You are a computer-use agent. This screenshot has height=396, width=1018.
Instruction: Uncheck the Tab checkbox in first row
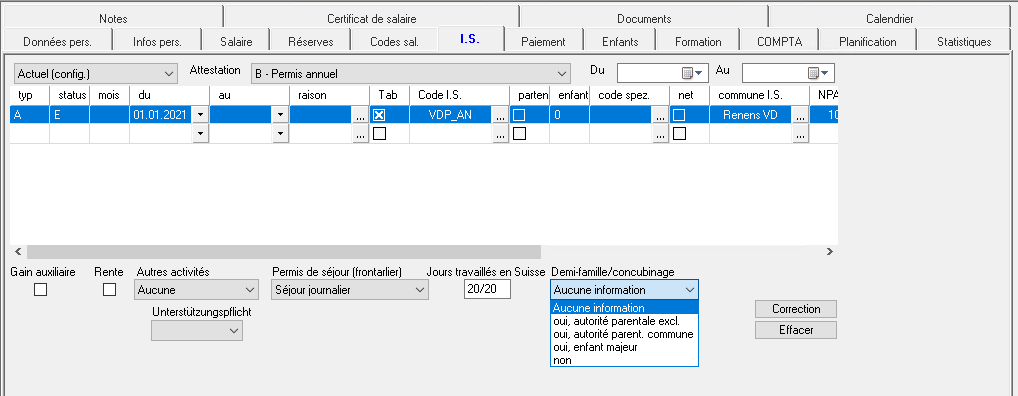379,115
